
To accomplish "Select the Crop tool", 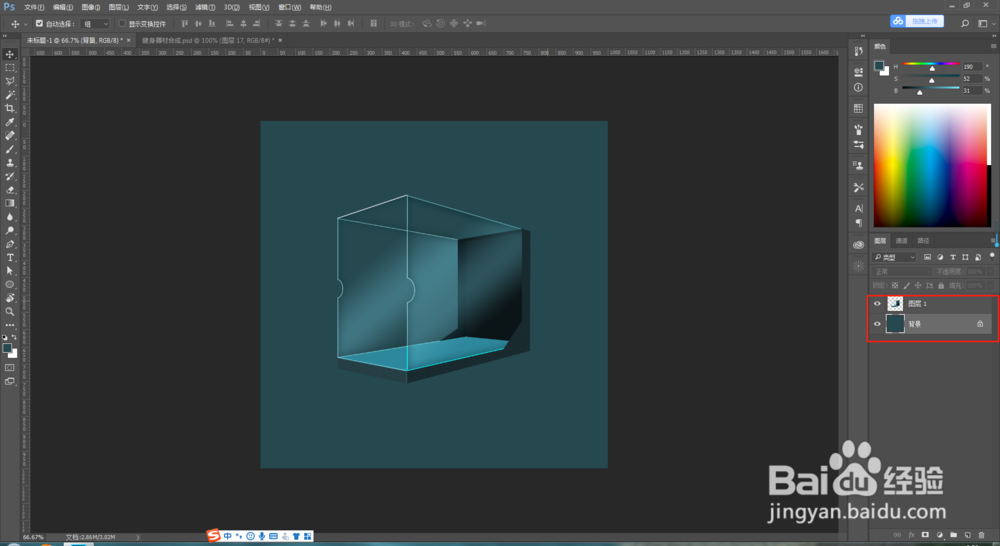I will (10, 108).
